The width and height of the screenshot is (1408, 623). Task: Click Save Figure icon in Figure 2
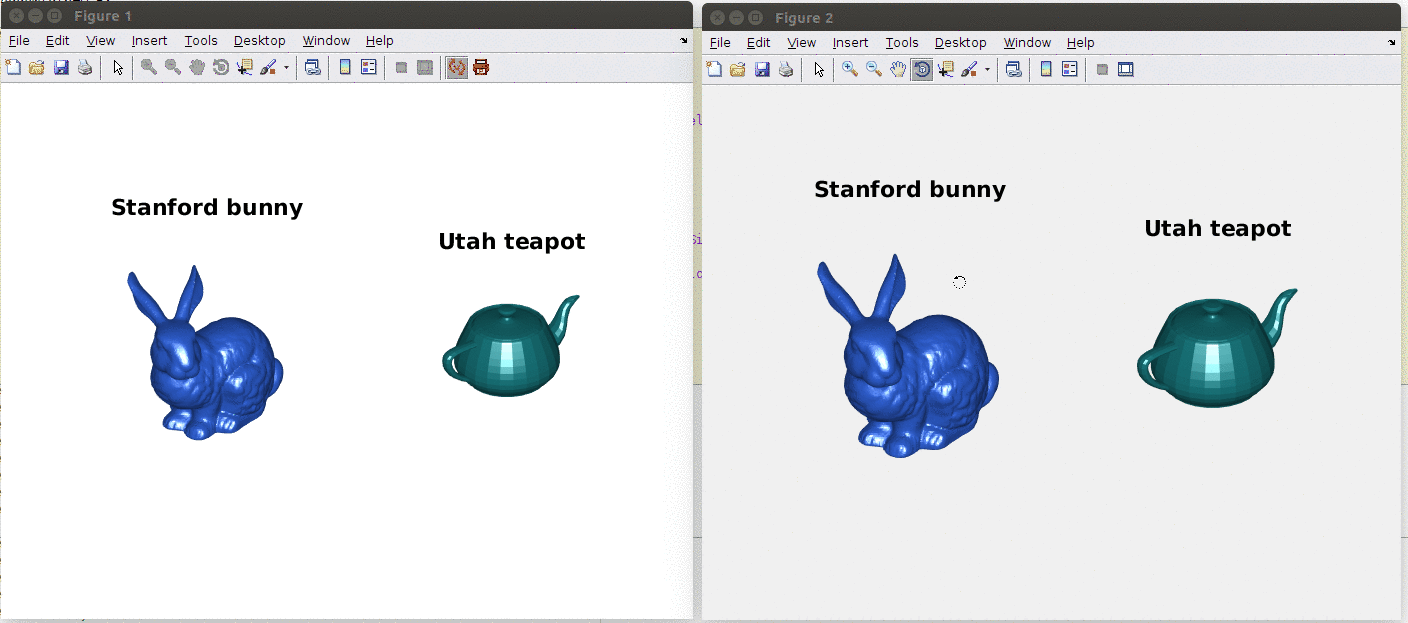pos(762,69)
